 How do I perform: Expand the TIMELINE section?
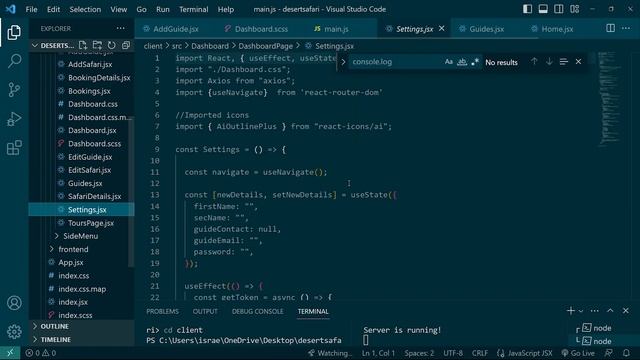56,339
